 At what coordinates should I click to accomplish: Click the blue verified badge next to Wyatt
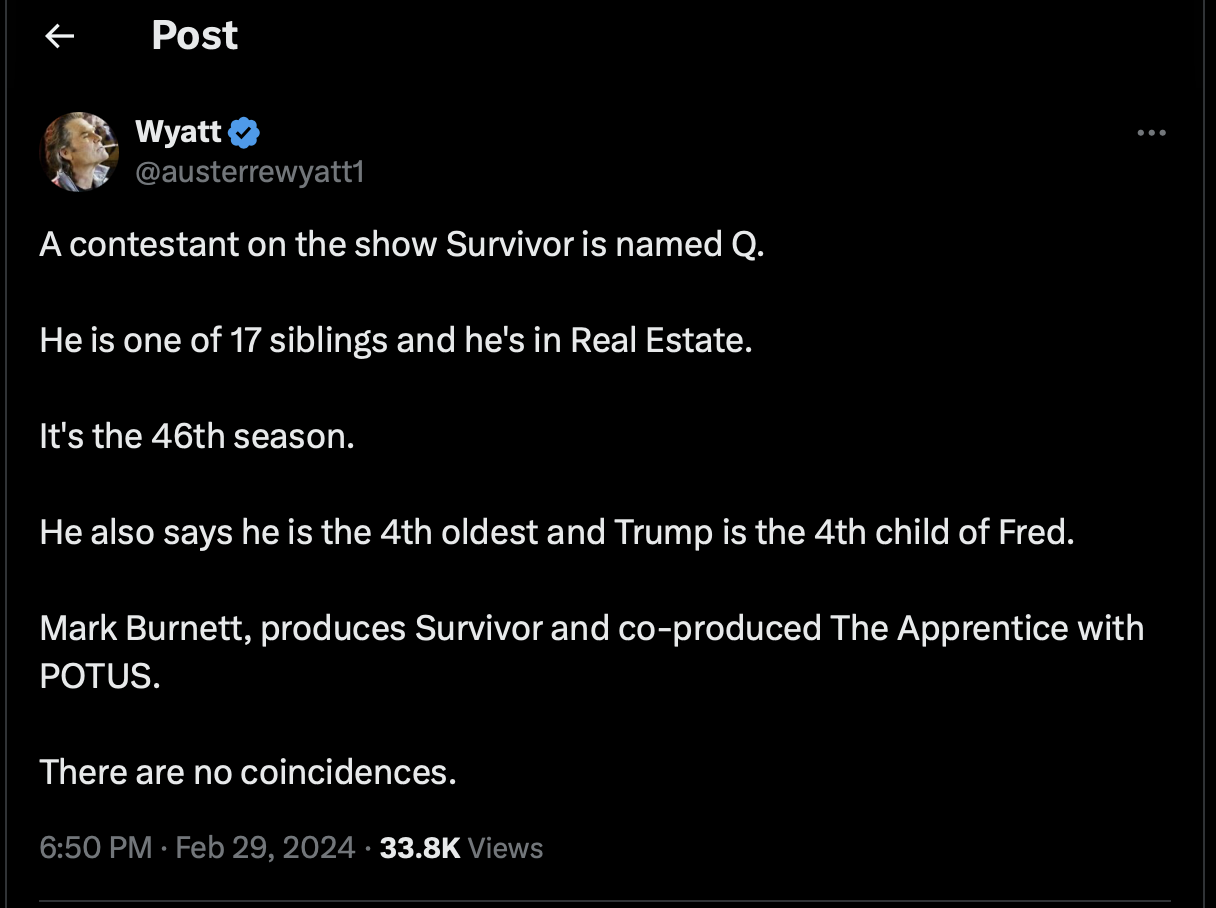[x=245, y=132]
